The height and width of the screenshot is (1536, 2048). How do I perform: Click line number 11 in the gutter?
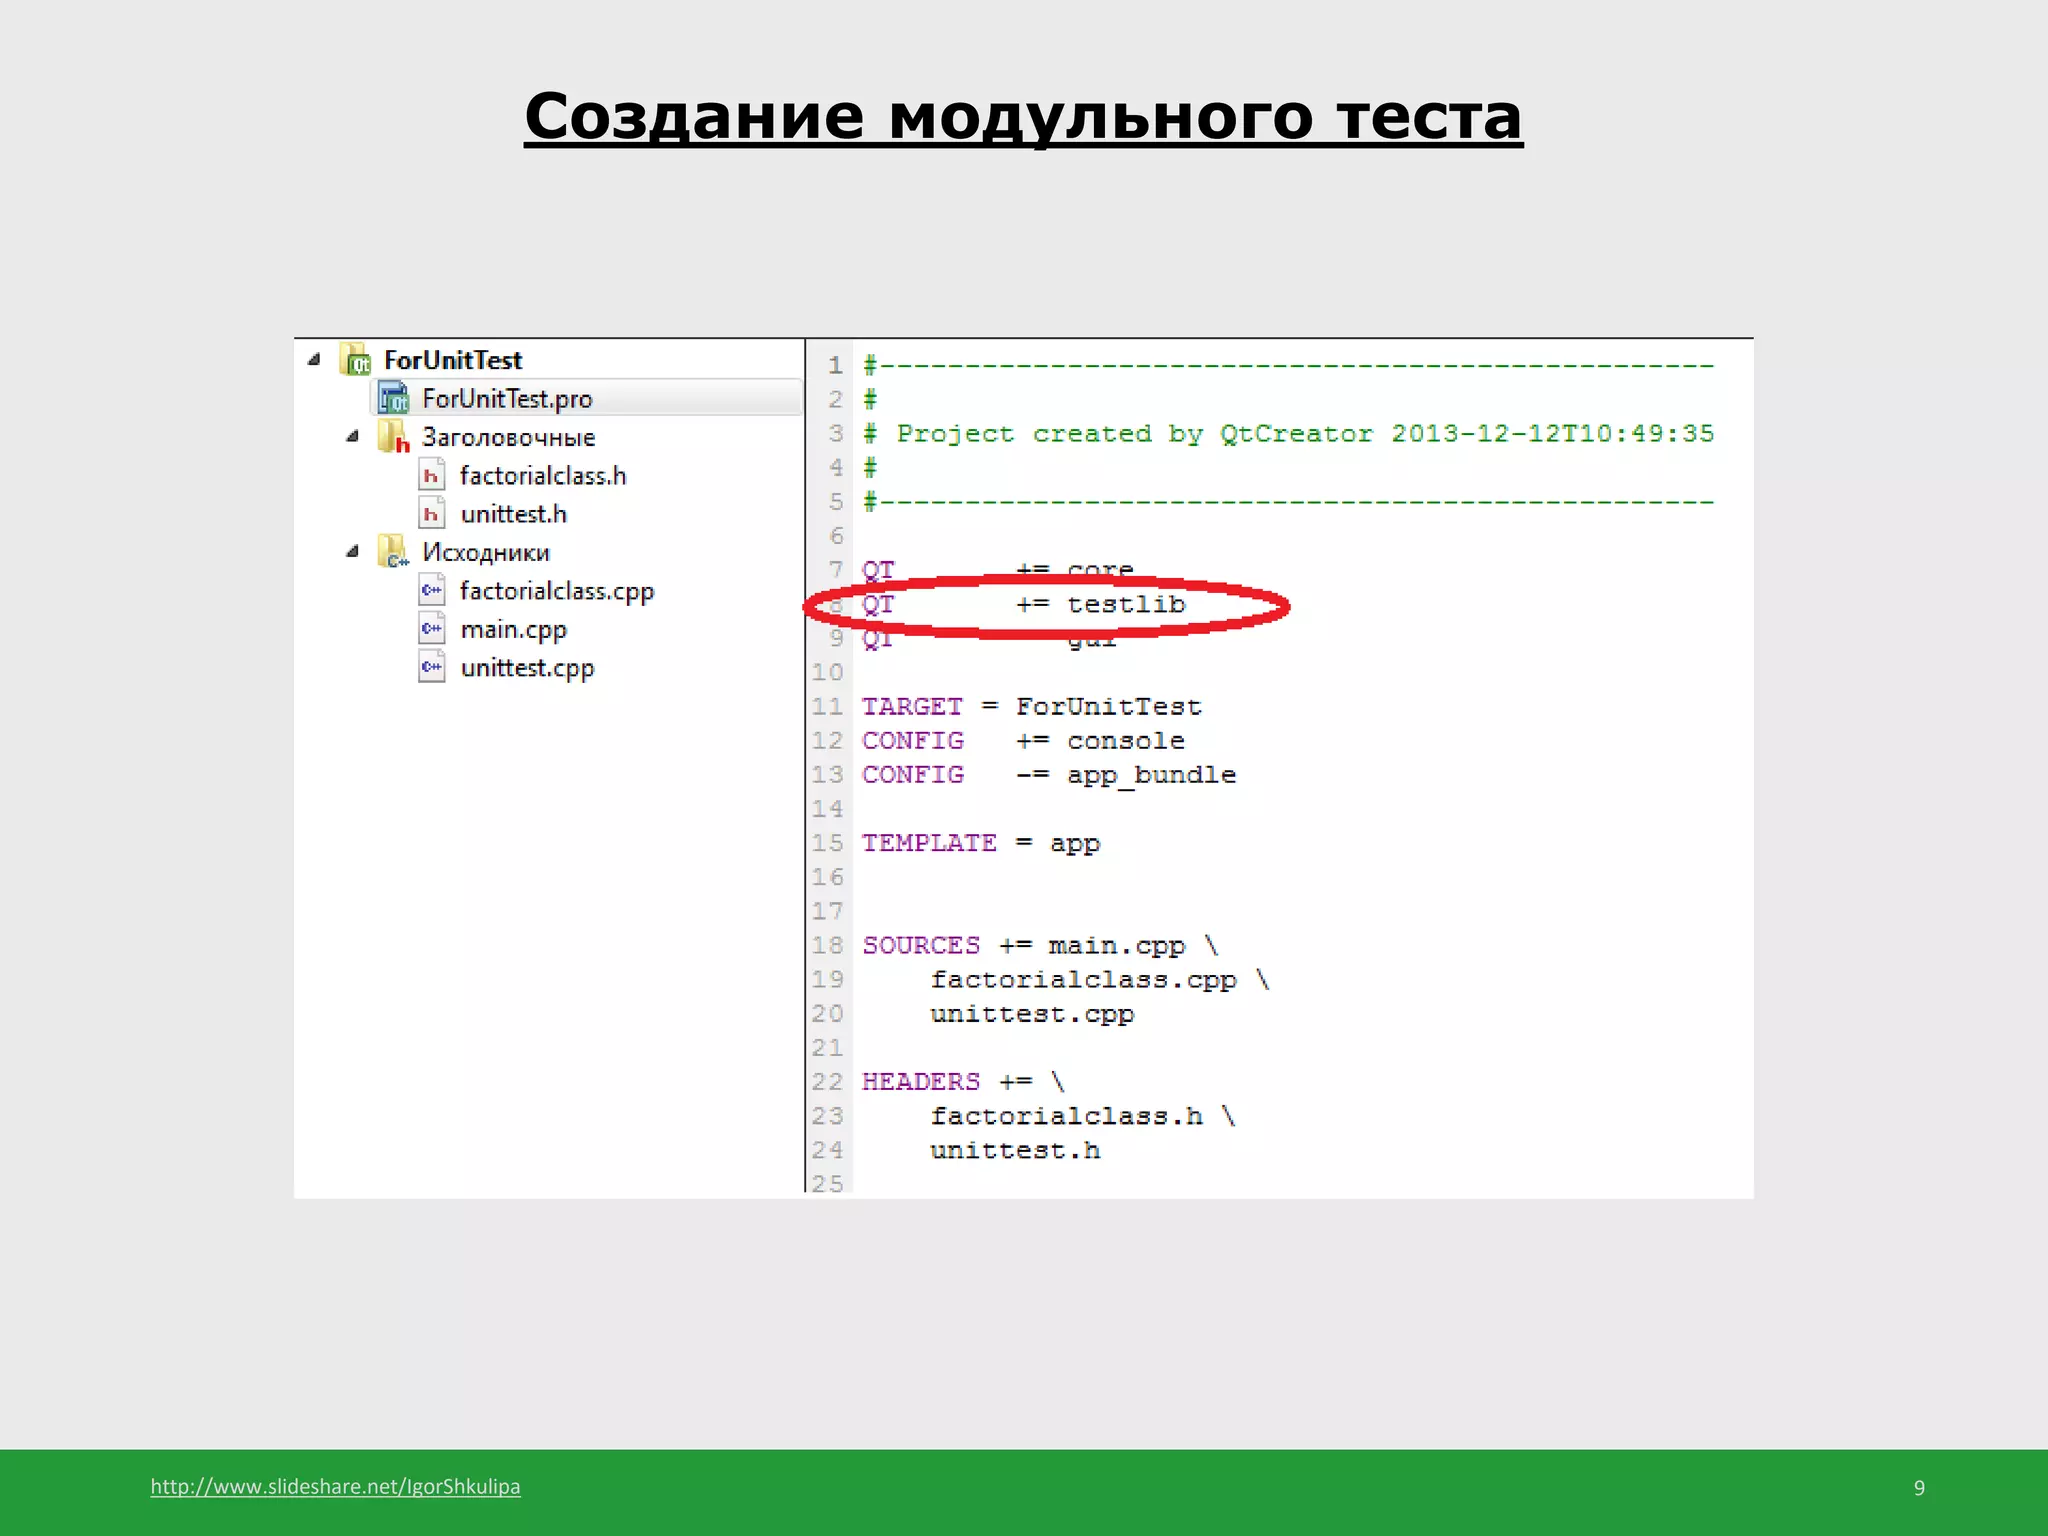click(828, 706)
